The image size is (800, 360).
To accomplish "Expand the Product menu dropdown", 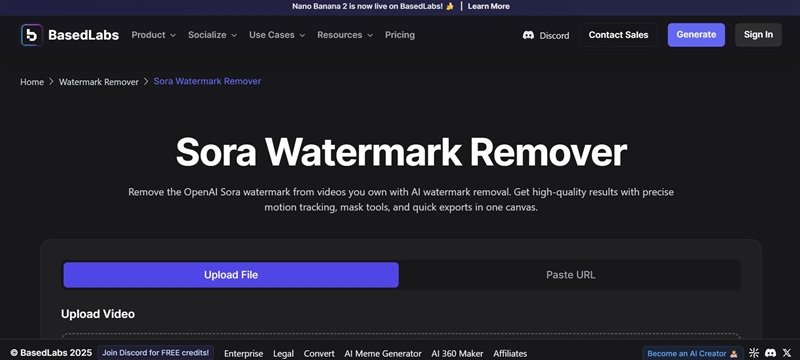I will 154,35.
